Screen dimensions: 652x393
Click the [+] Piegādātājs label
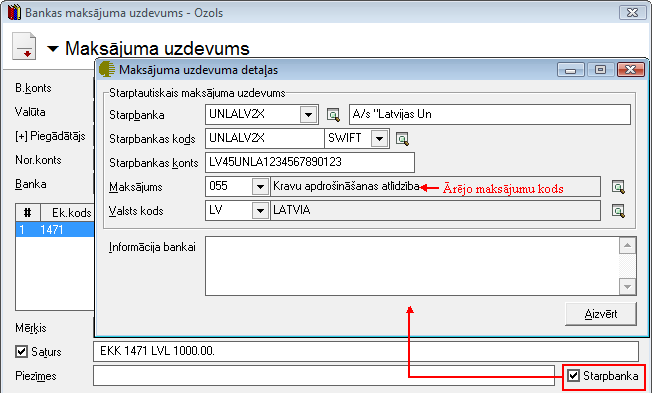pos(50,136)
